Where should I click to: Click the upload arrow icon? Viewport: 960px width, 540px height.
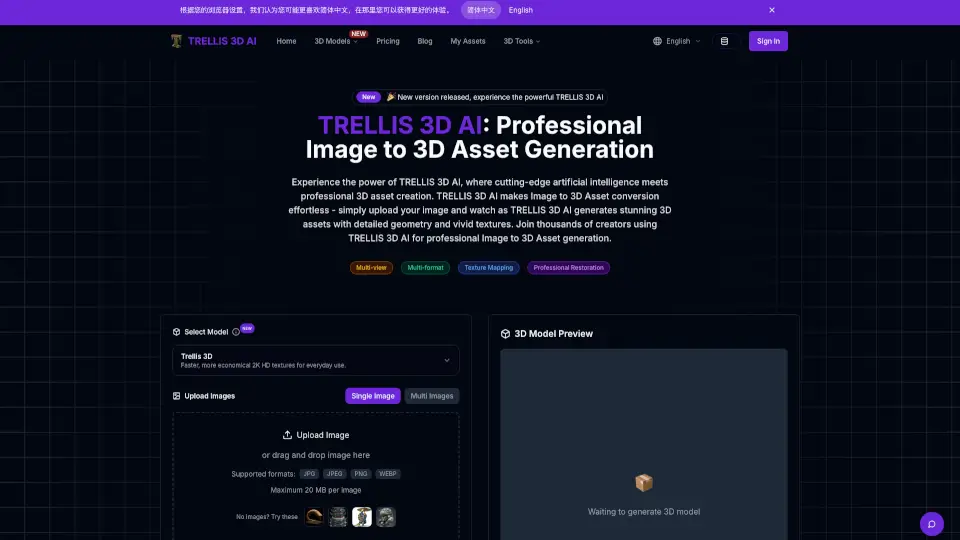(x=287, y=435)
